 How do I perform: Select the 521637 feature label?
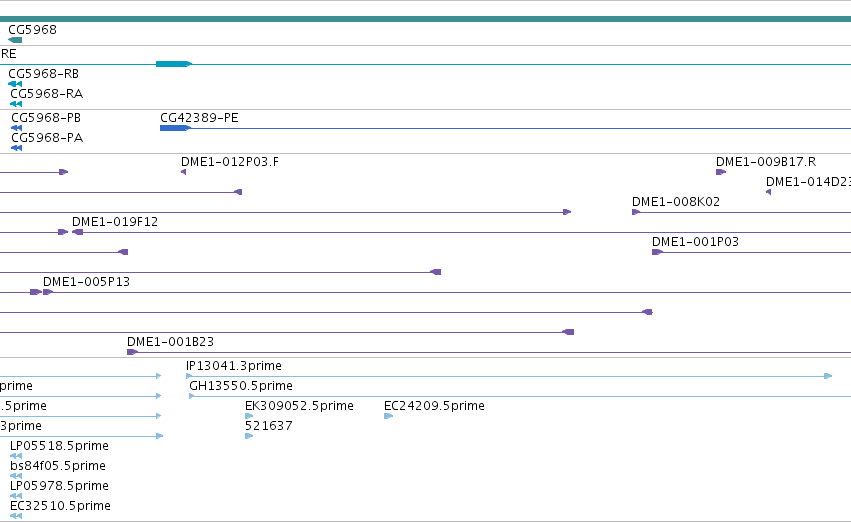click(269, 426)
